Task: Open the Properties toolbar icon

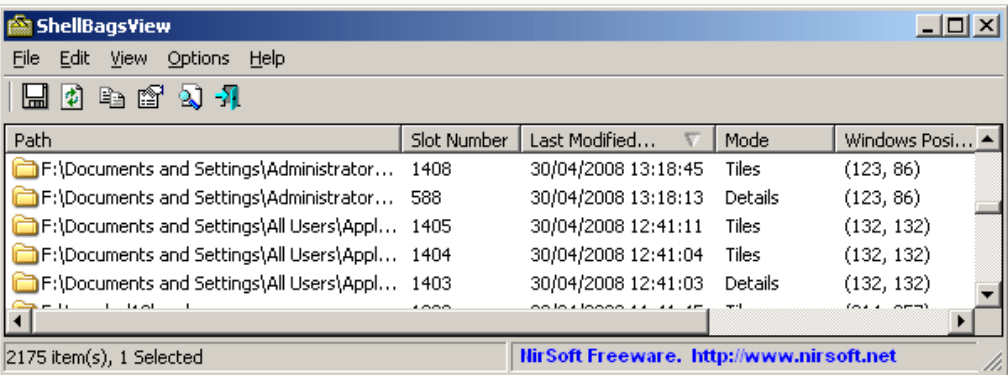Action: [x=150, y=97]
